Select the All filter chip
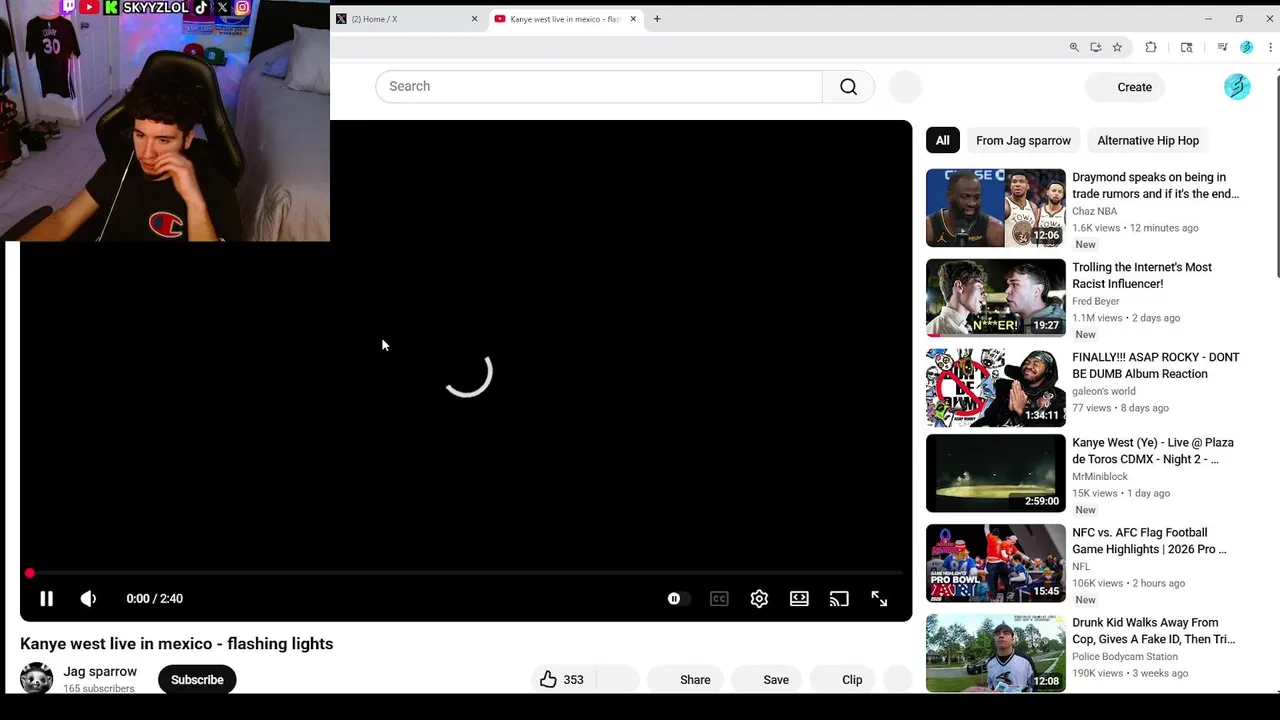 tap(943, 140)
